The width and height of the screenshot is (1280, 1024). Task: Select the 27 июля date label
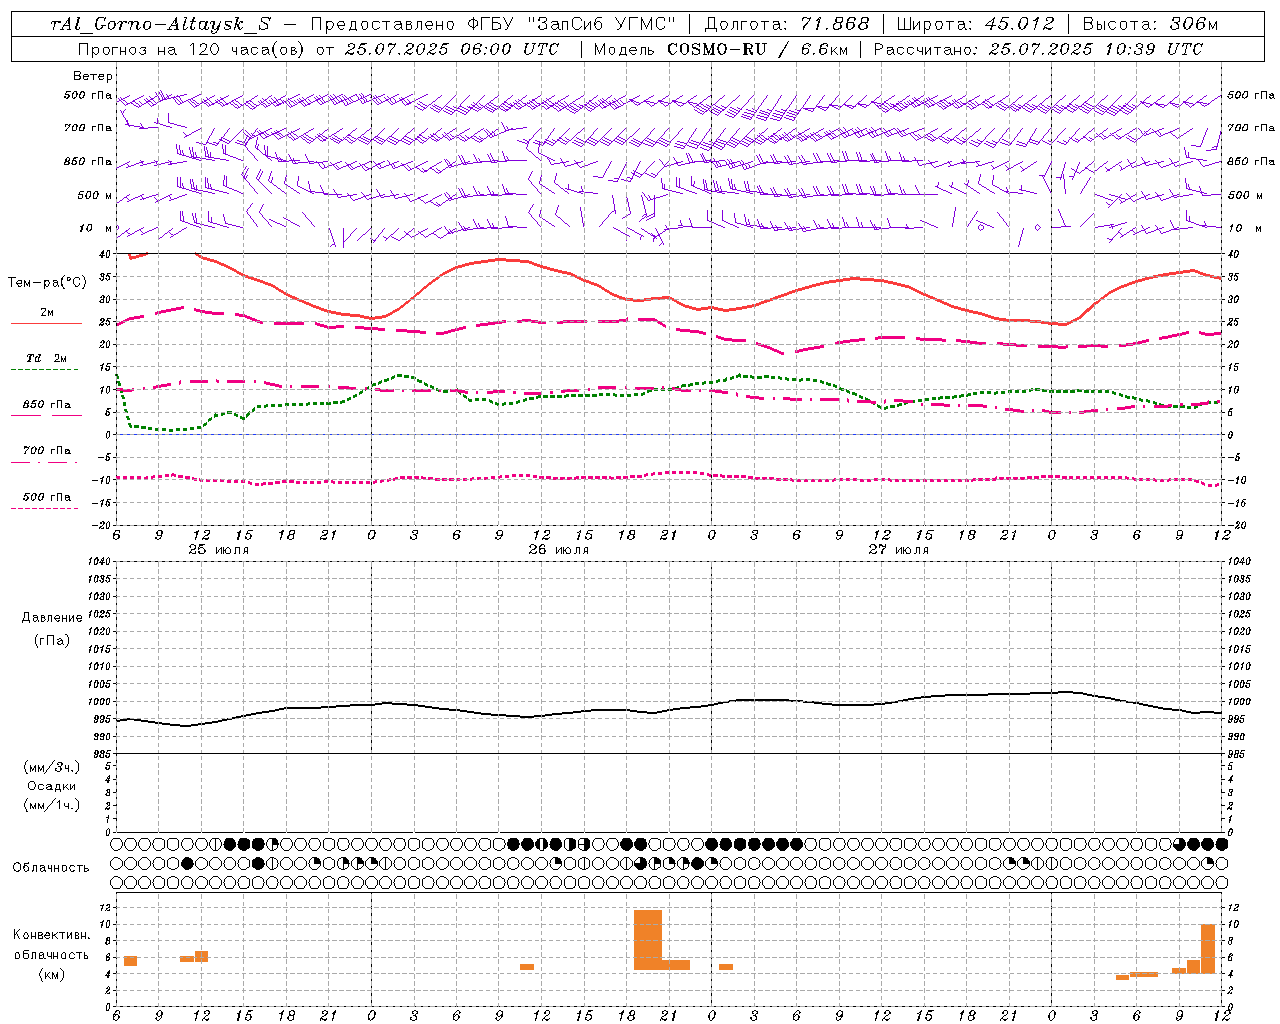coord(898,550)
